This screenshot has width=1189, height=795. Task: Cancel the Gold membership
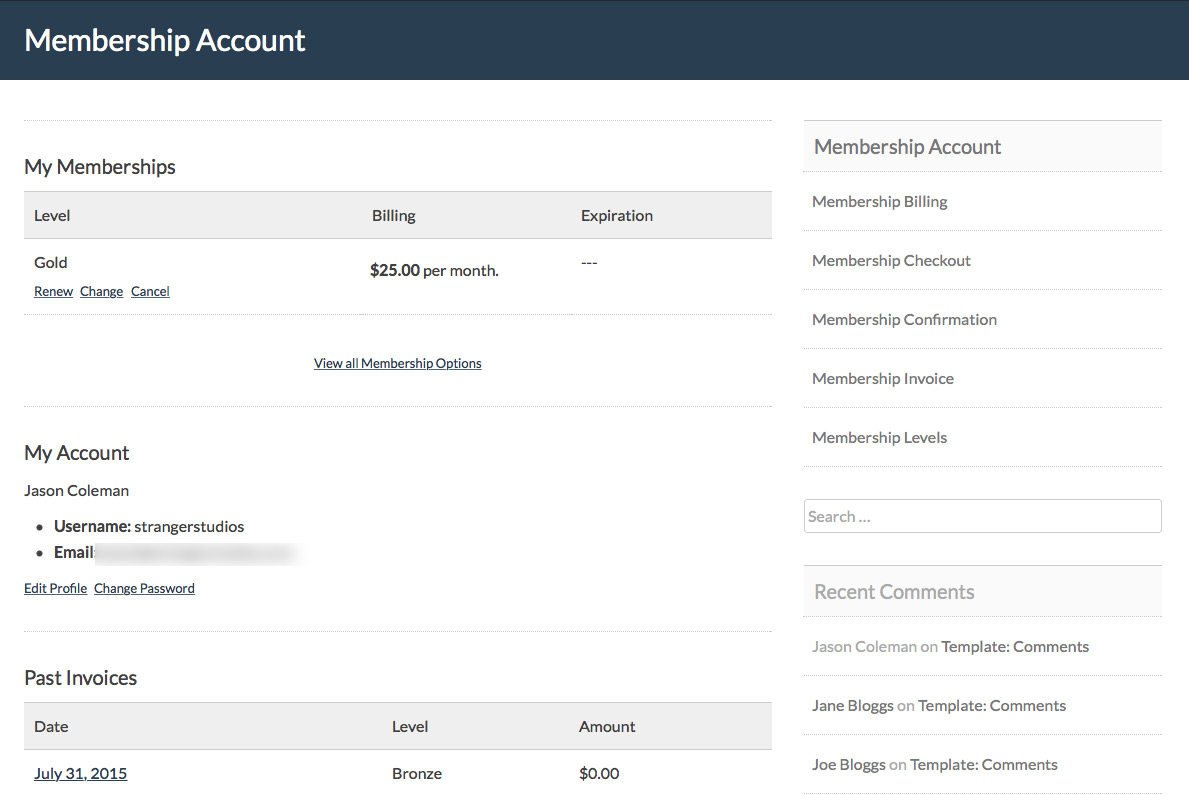tap(150, 292)
